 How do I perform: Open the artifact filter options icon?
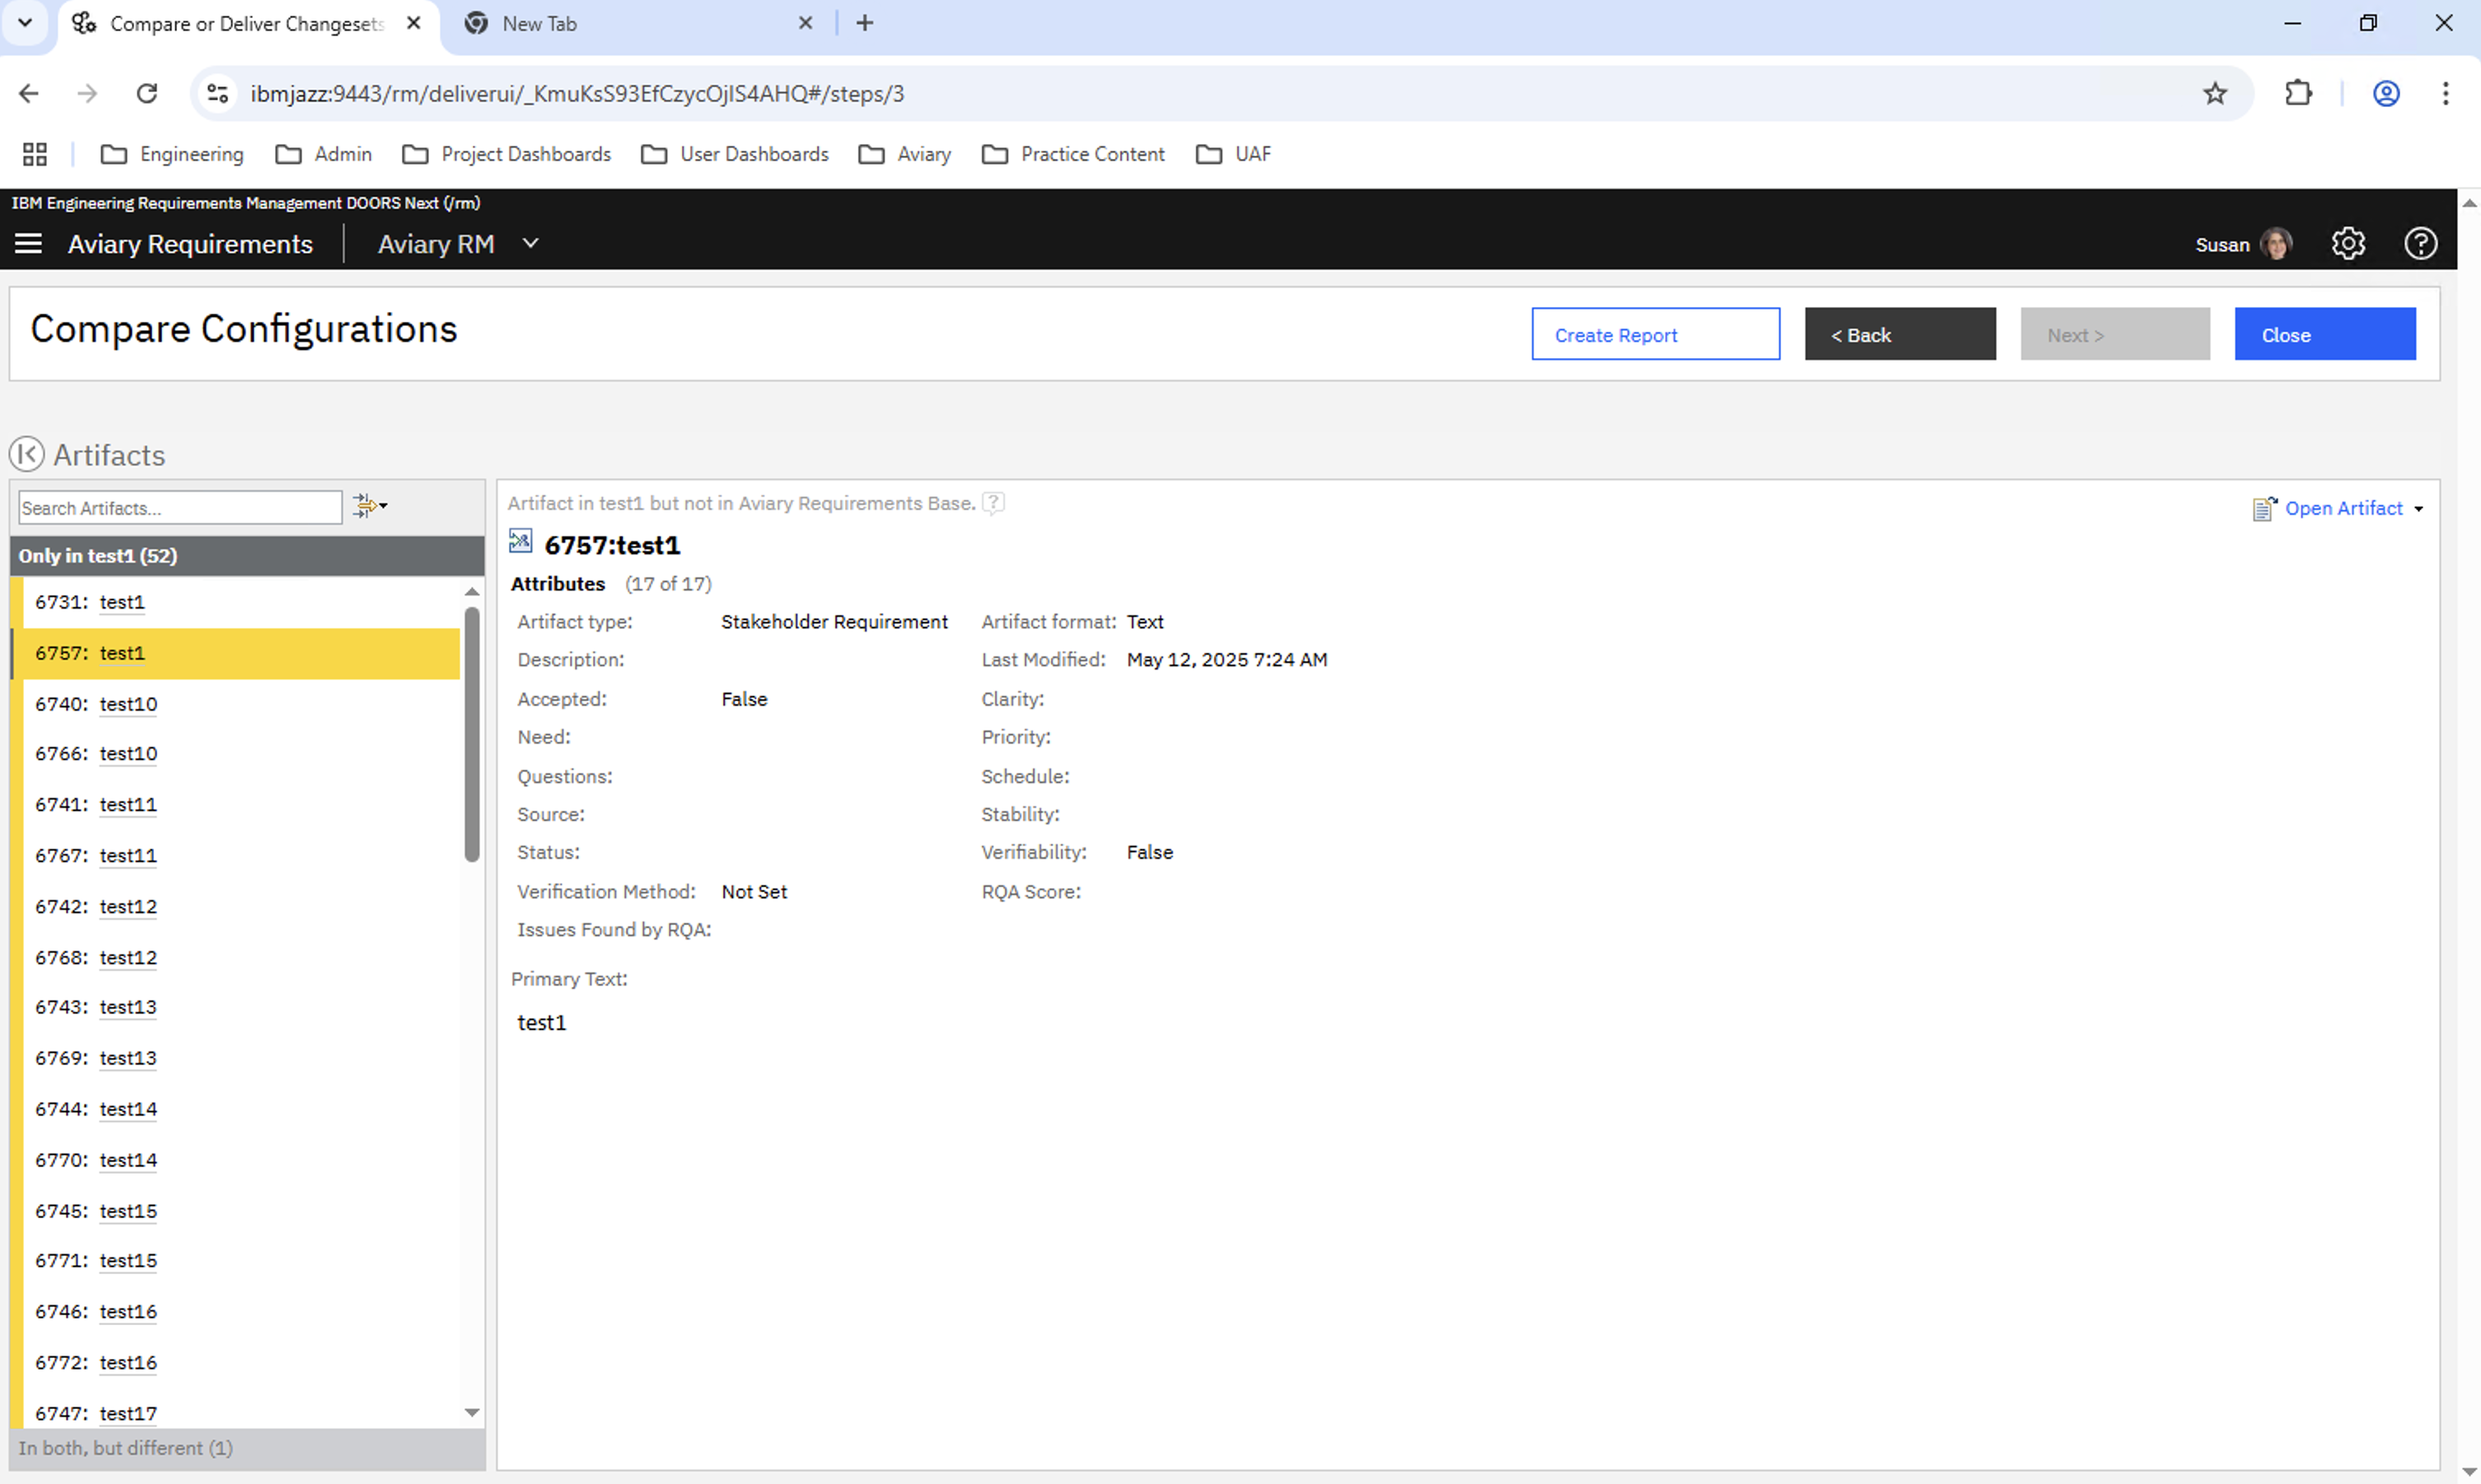point(369,506)
